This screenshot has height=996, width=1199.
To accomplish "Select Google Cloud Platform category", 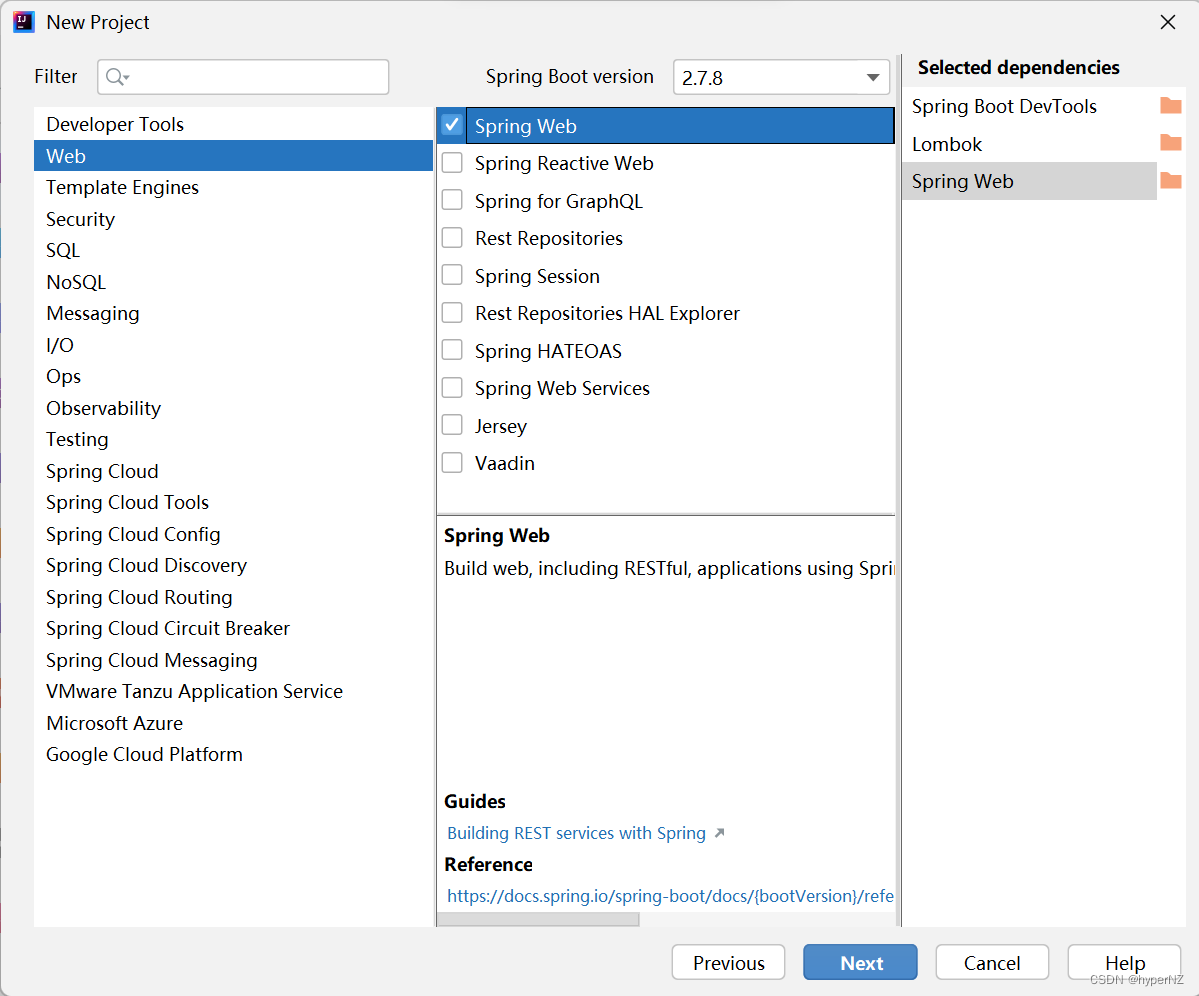I will tap(233, 754).
